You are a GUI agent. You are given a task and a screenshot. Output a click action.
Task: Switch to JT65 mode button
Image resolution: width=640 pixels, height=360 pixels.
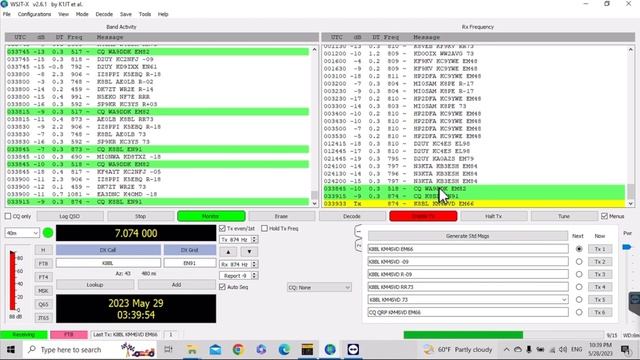(43, 318)
